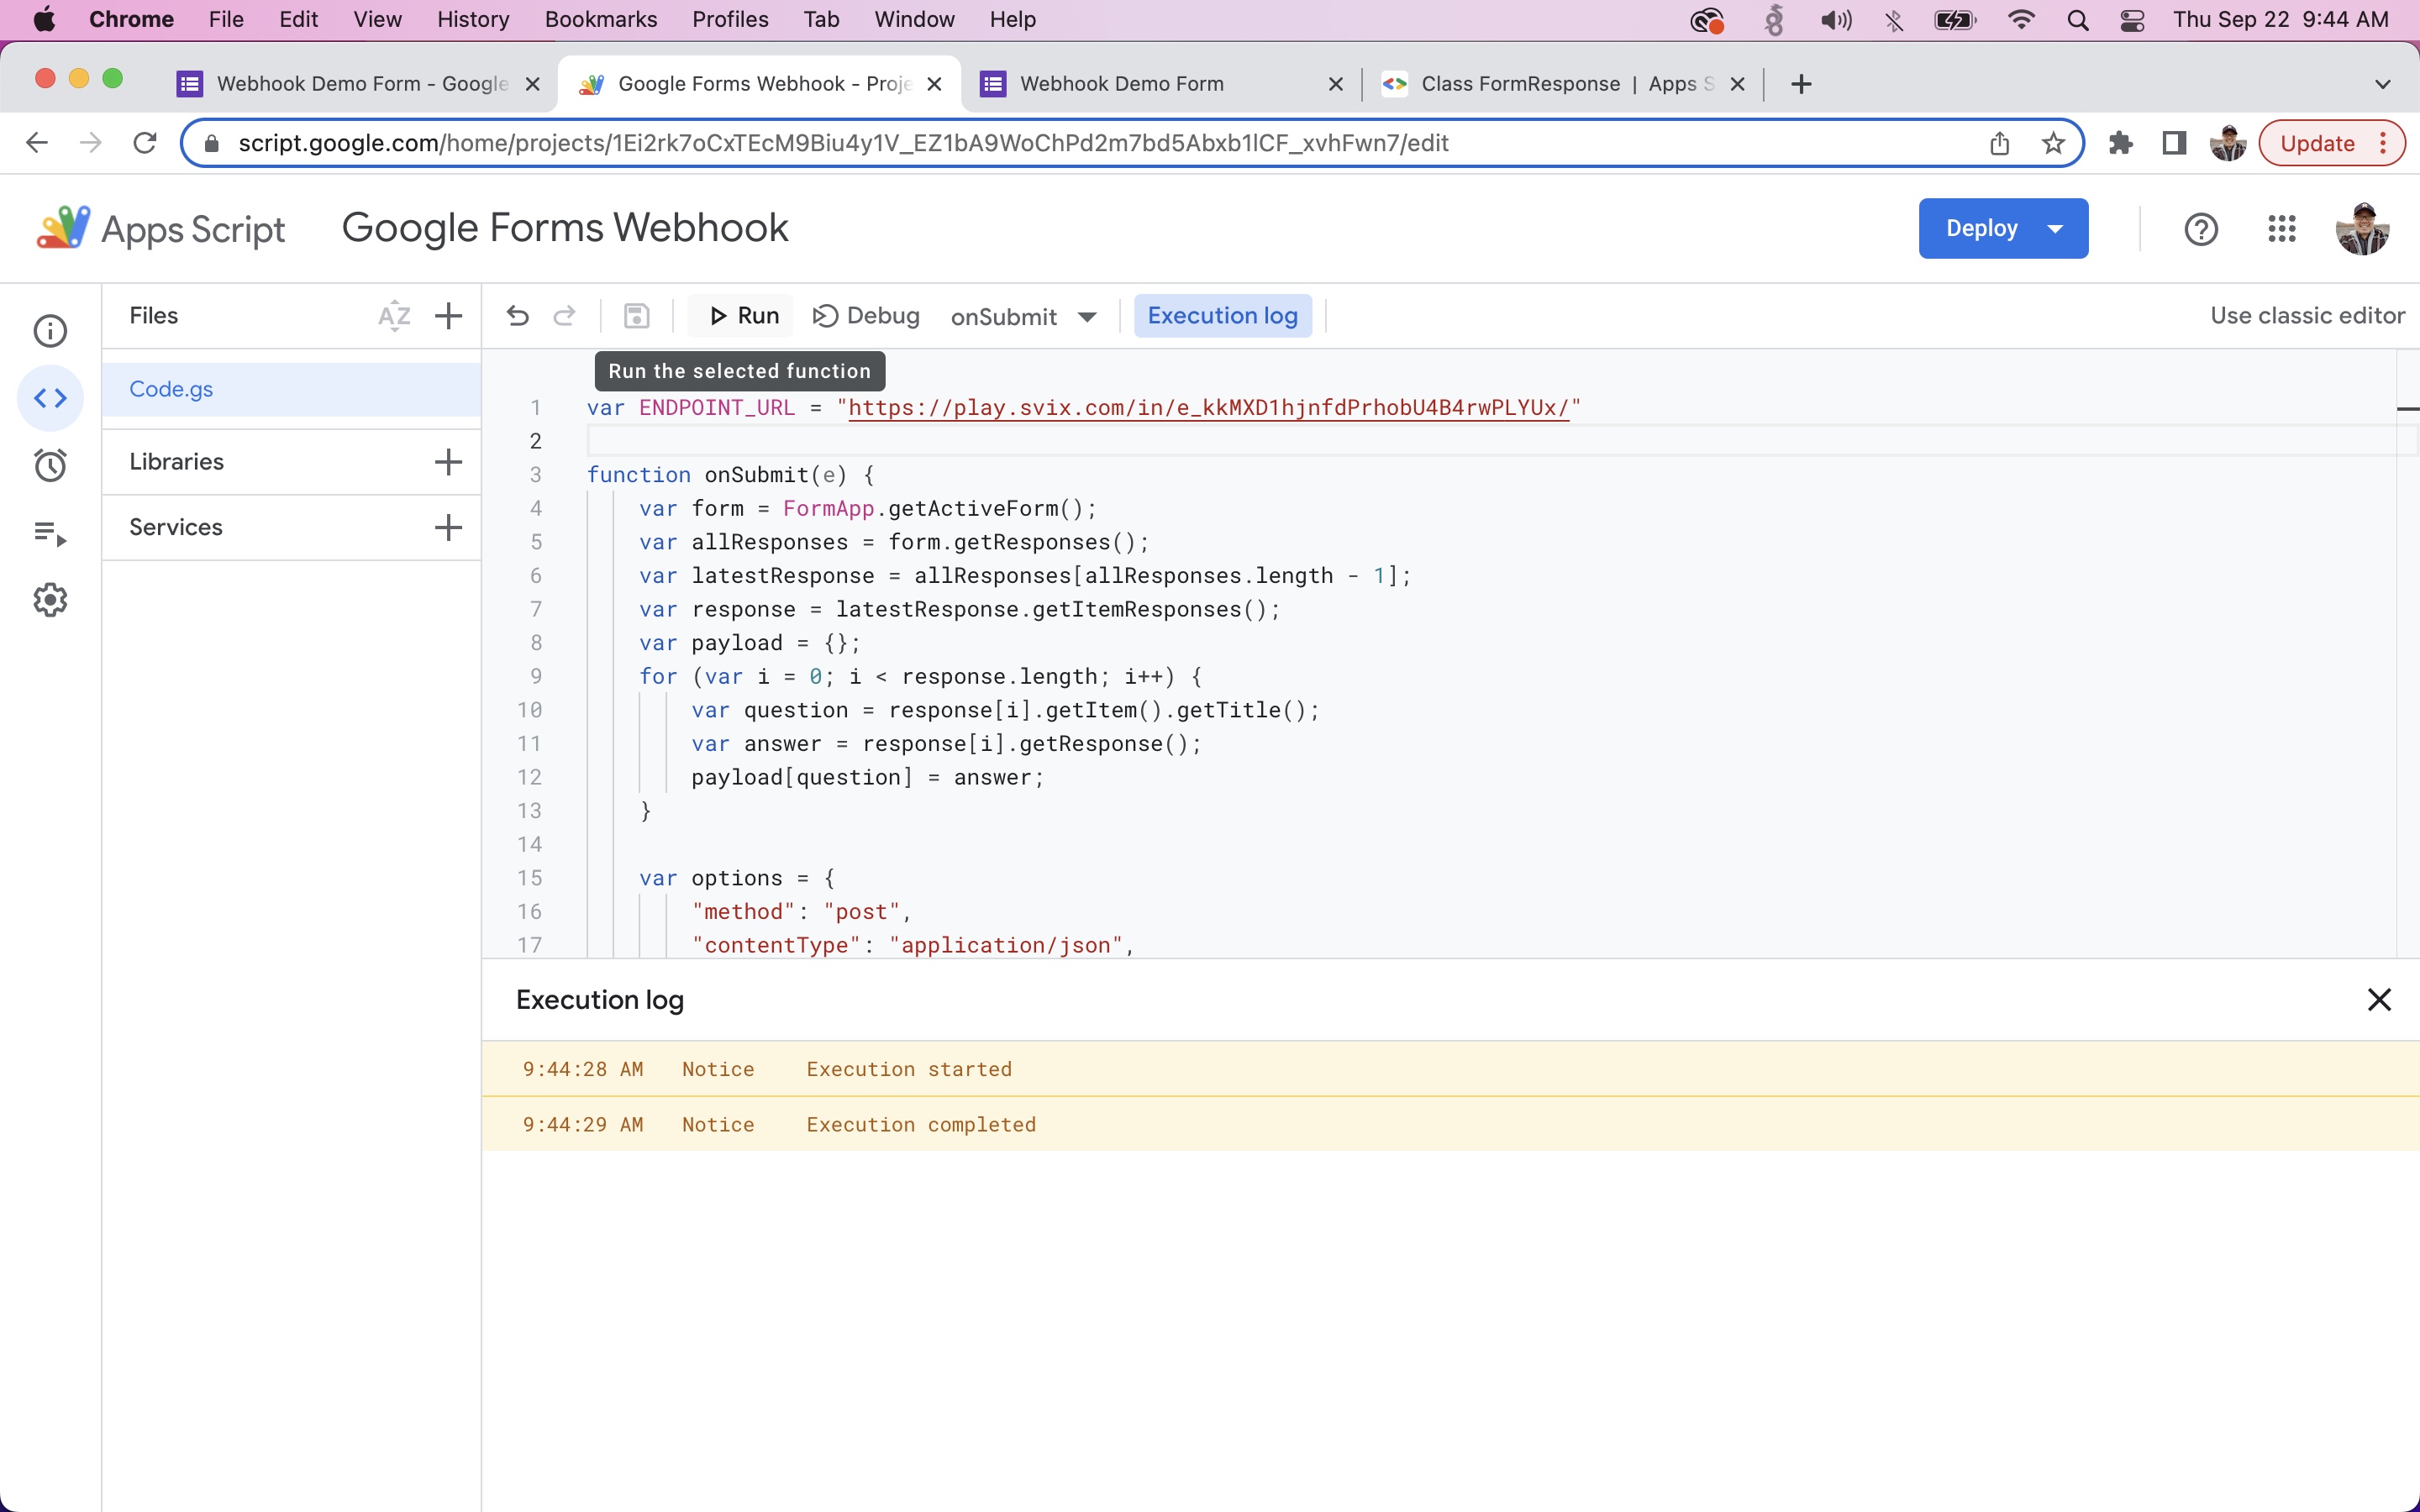Open Chrome profile avatar in toolbar
The width and height of the screenshot is (2420, 1512).
point(2228,143)
